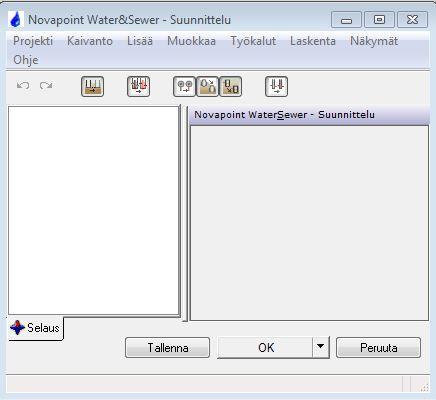Expand the OK button dropdown arrow
436x400 pixels.
pyautogui.click(x=321, y=347)
